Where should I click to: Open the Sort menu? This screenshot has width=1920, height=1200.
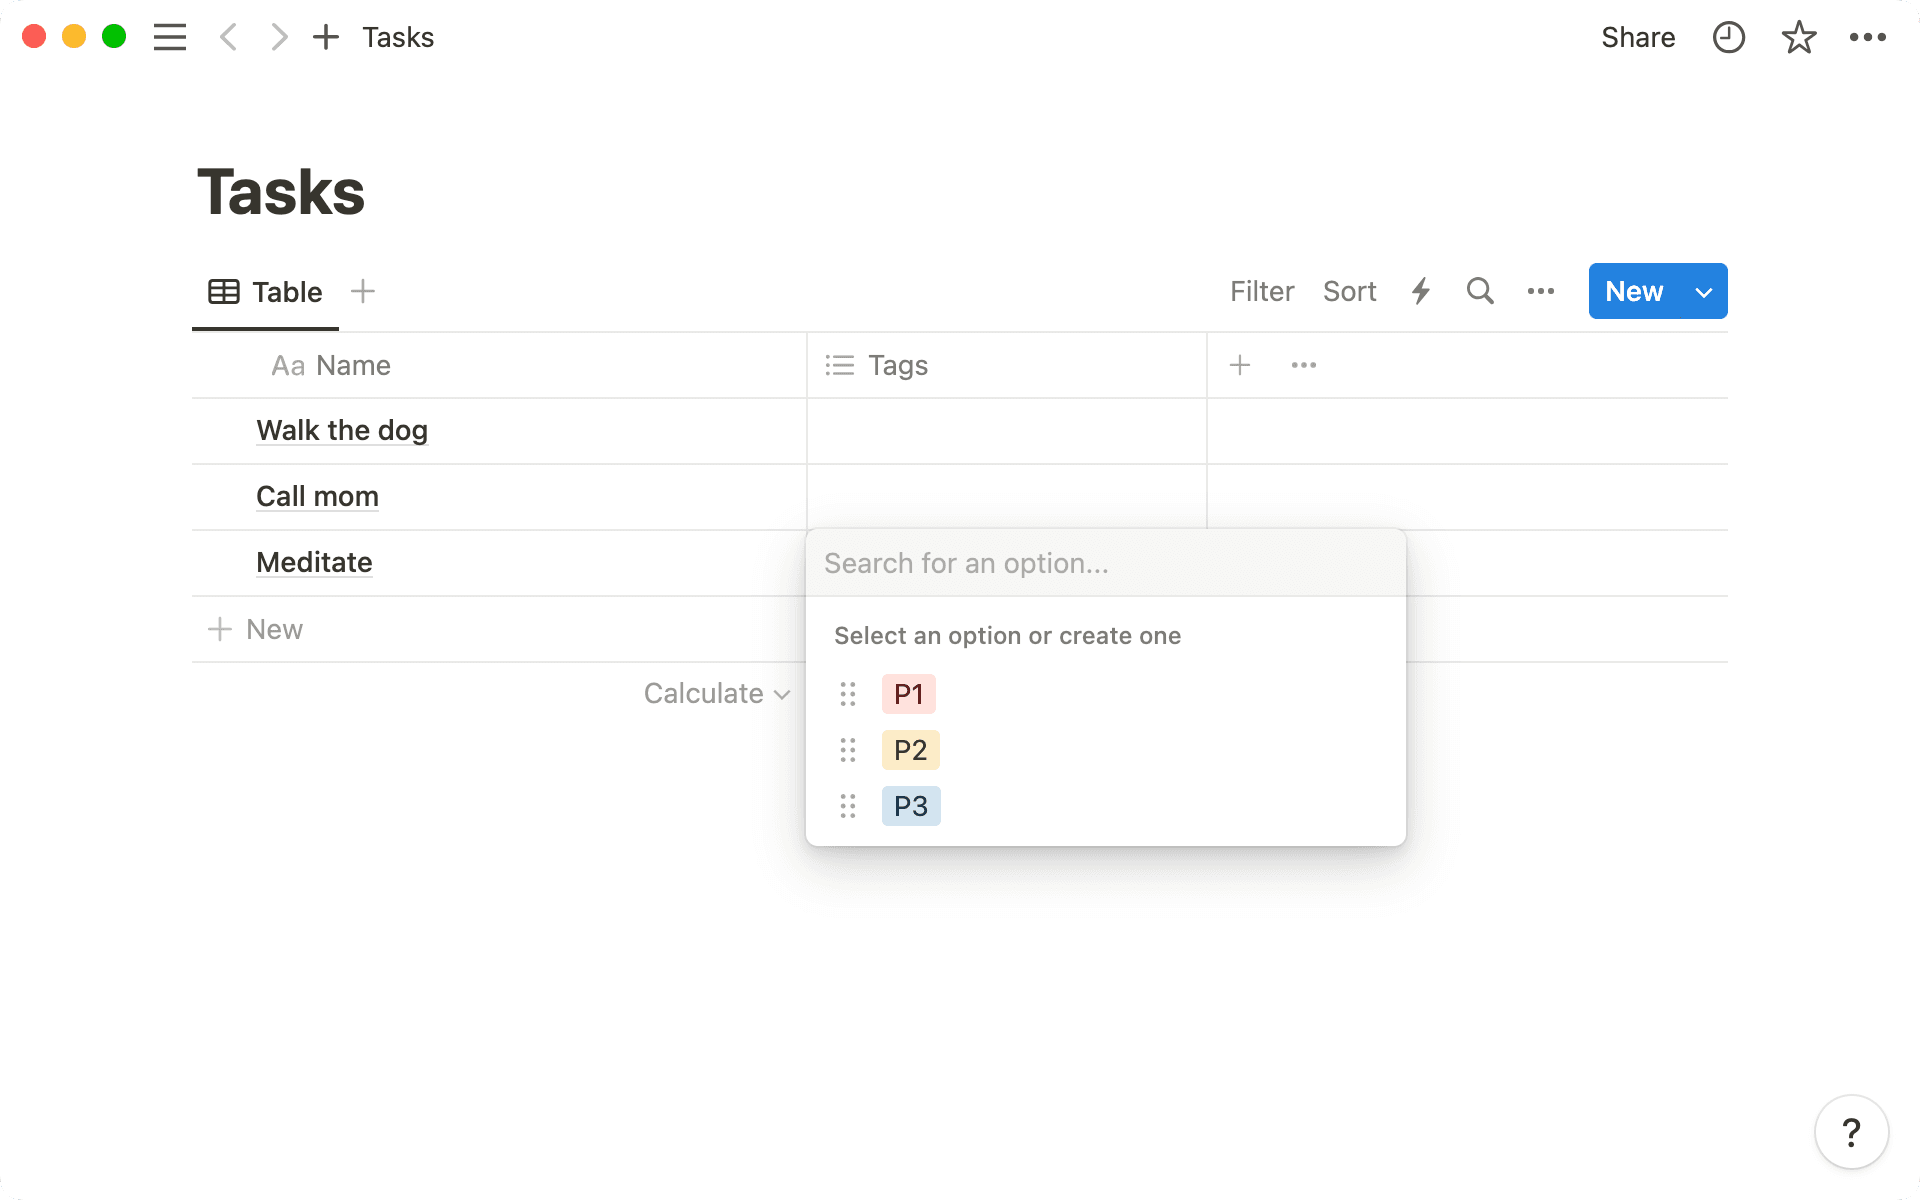(1350, 291)
